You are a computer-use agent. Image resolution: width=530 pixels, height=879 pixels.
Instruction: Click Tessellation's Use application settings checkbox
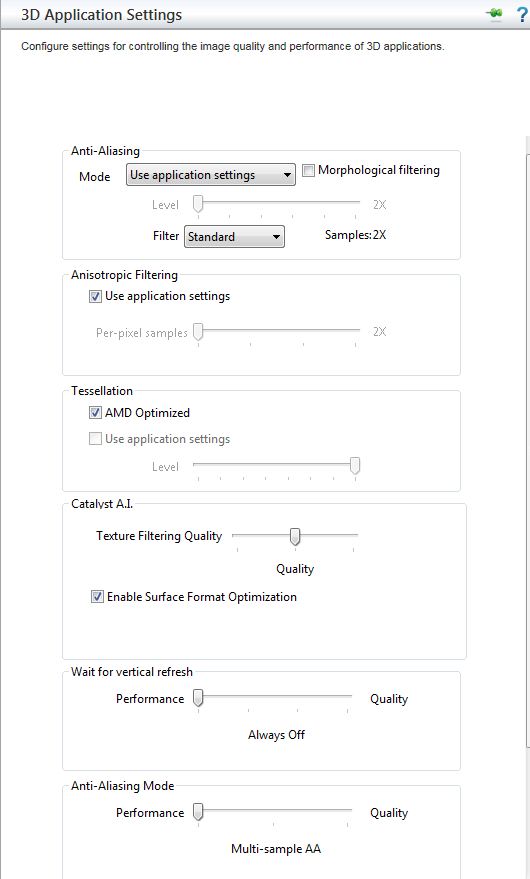(95, 439)
